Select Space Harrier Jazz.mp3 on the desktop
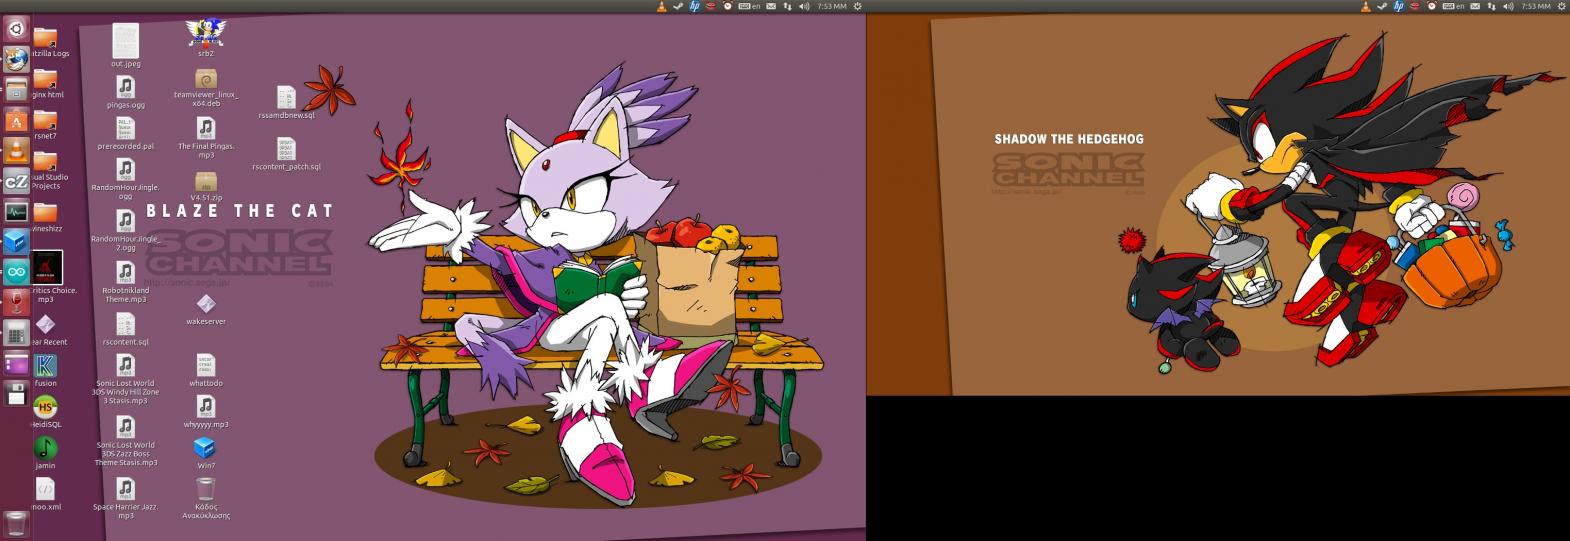 click(x=125, y=498)
